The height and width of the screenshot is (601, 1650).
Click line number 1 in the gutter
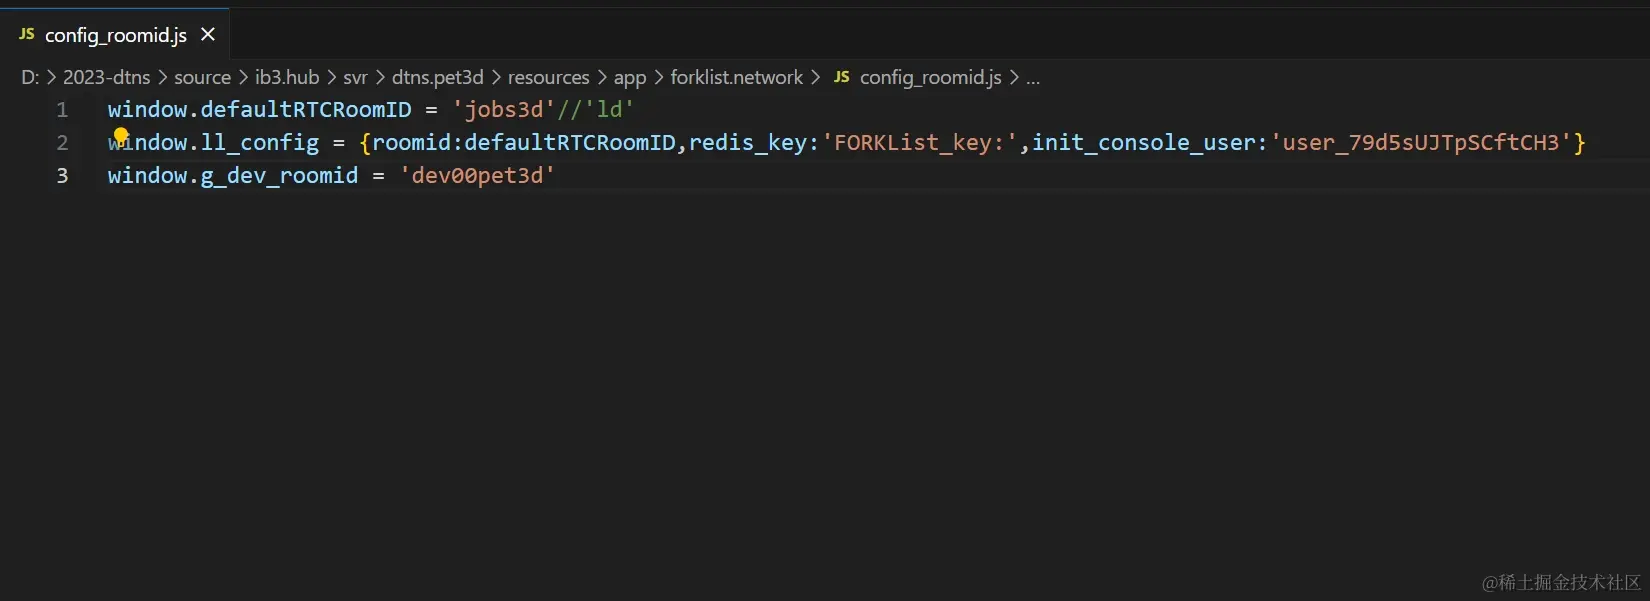tap(62, 110)
